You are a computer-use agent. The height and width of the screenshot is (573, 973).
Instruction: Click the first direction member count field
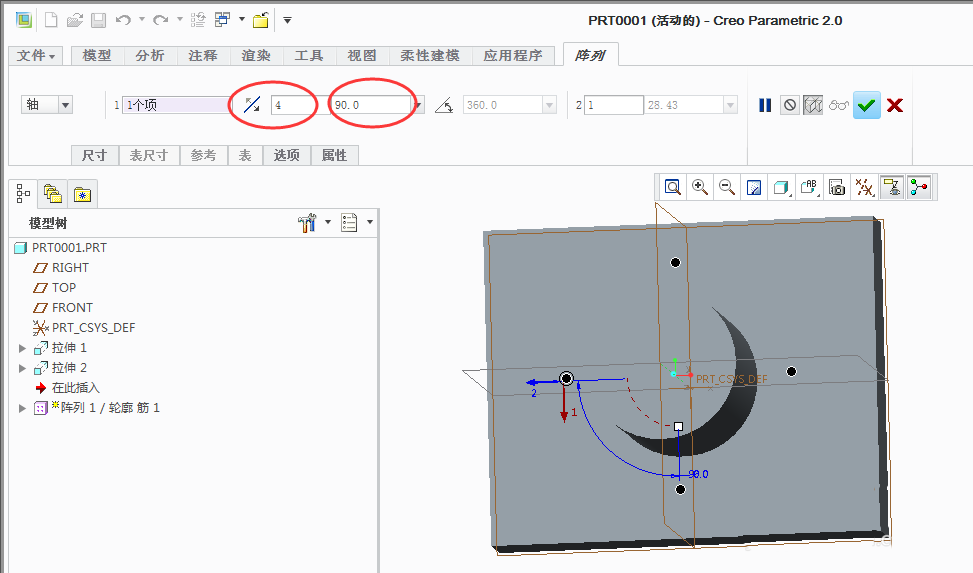pyautogui.click(x=294, y=105)
